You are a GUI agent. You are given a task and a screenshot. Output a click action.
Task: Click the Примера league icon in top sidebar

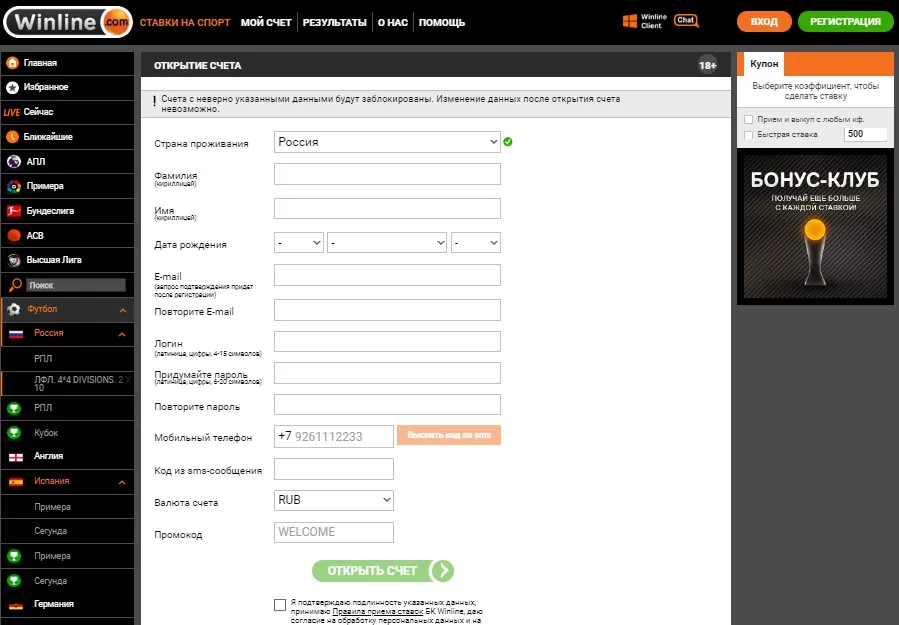pos(14,186)
